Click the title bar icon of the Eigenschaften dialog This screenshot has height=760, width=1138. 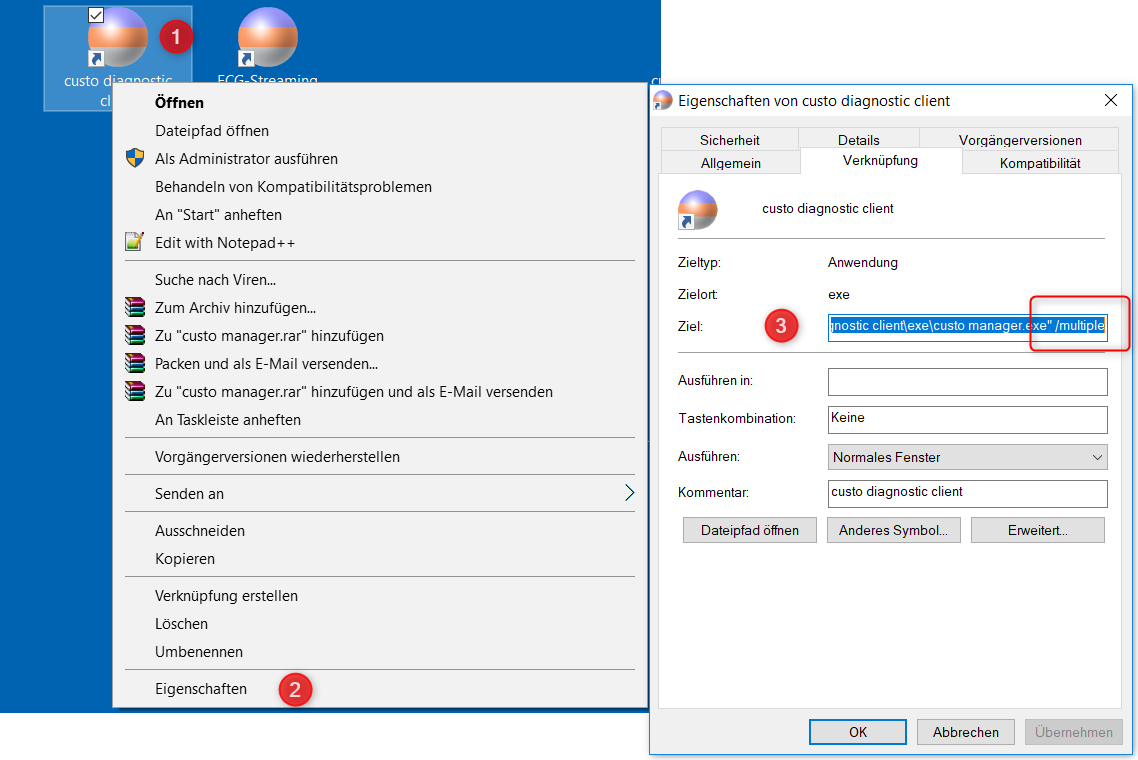point(663,101)
